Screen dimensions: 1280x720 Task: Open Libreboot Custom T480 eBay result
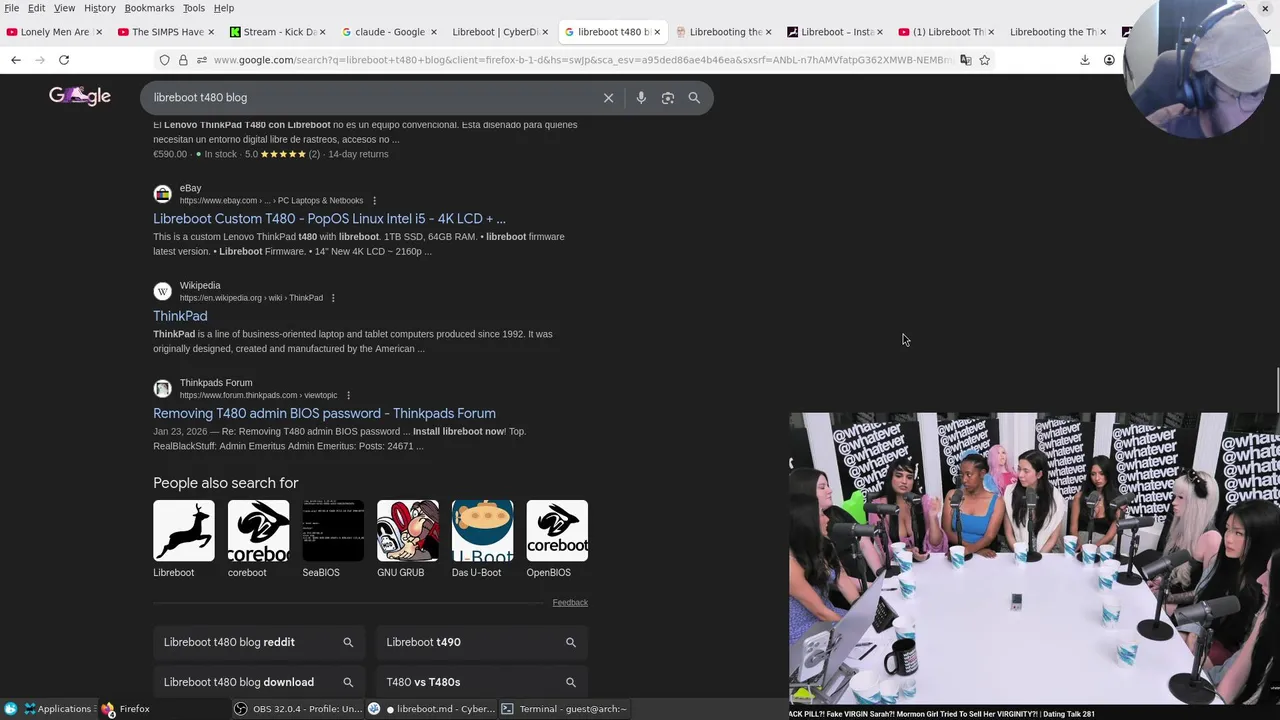point(329,219)
